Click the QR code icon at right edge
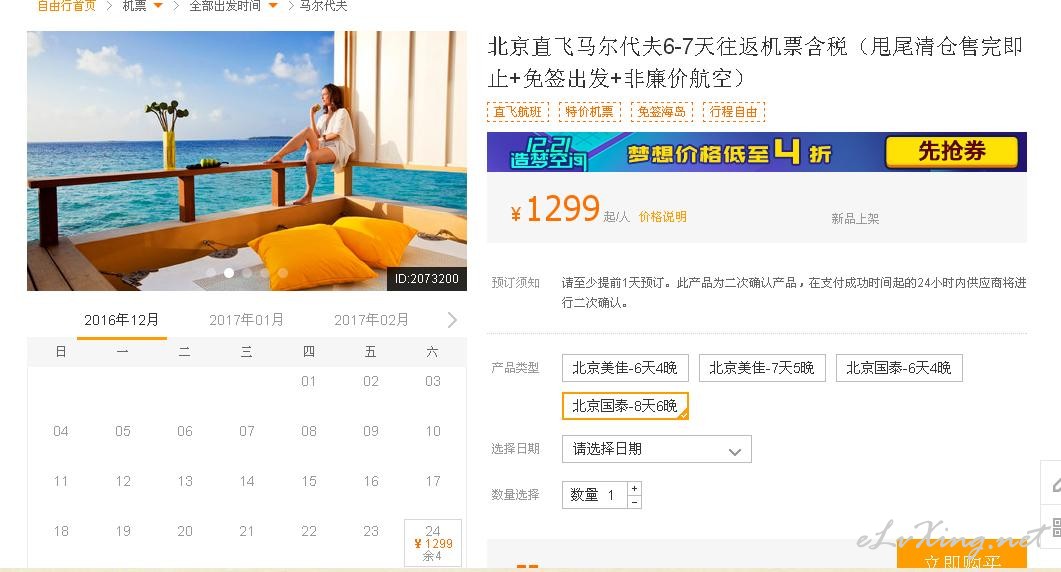 coord(1055,527)
